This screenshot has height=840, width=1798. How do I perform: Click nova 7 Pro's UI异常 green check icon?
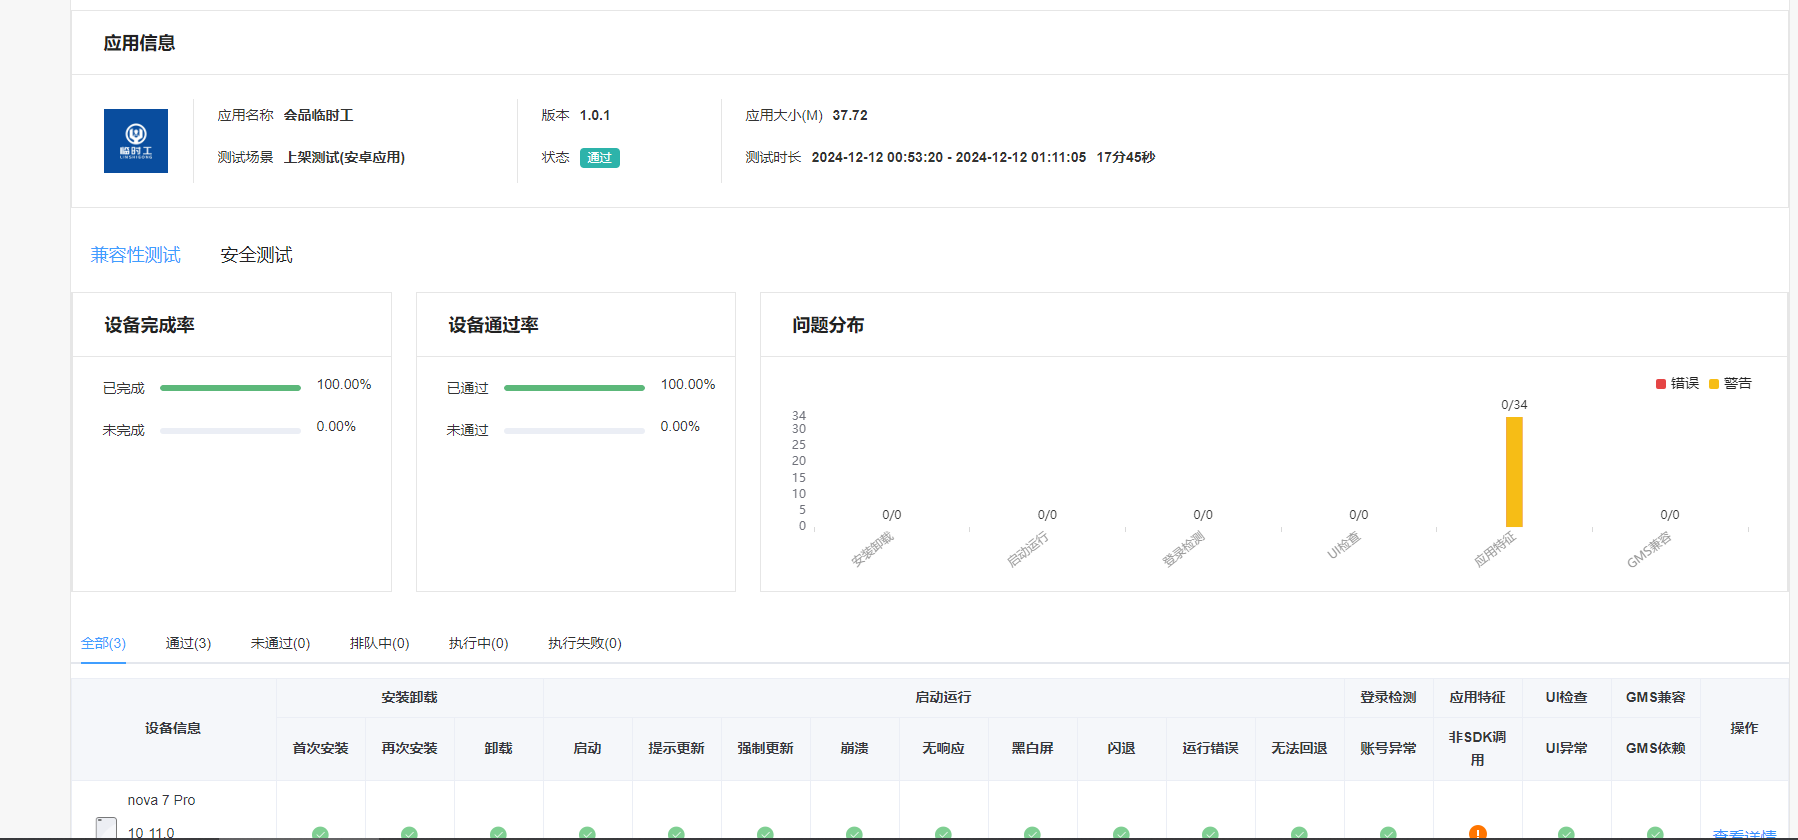point(1566,833)
